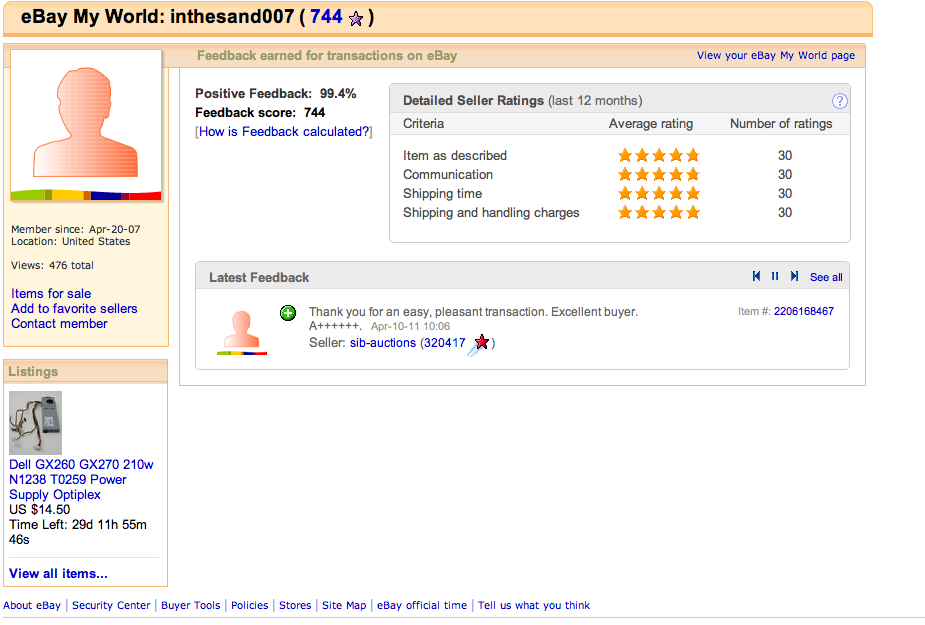This screenshot has width=925, height=625.
Task: Click the Feedback score 744 text
Action: pos(260,113)
